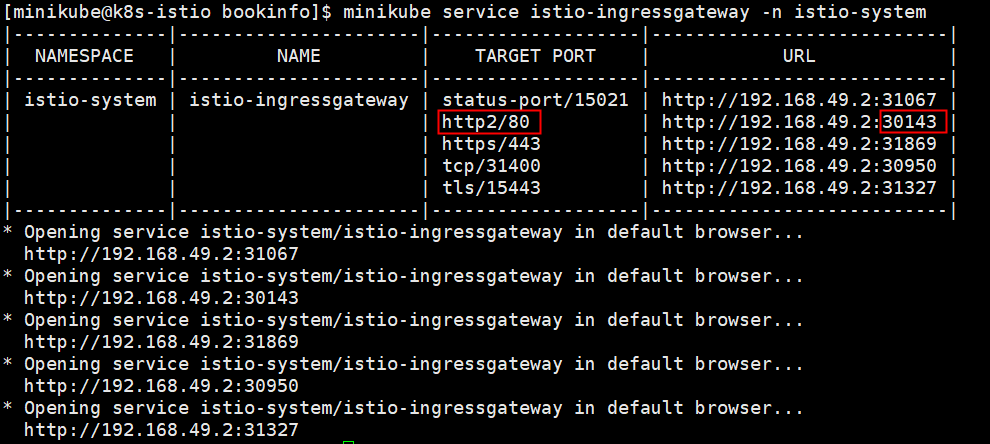The width and height of the screenshot is (990, 444).
Task: Click the https/443 target port
Action: click(491, 144)
